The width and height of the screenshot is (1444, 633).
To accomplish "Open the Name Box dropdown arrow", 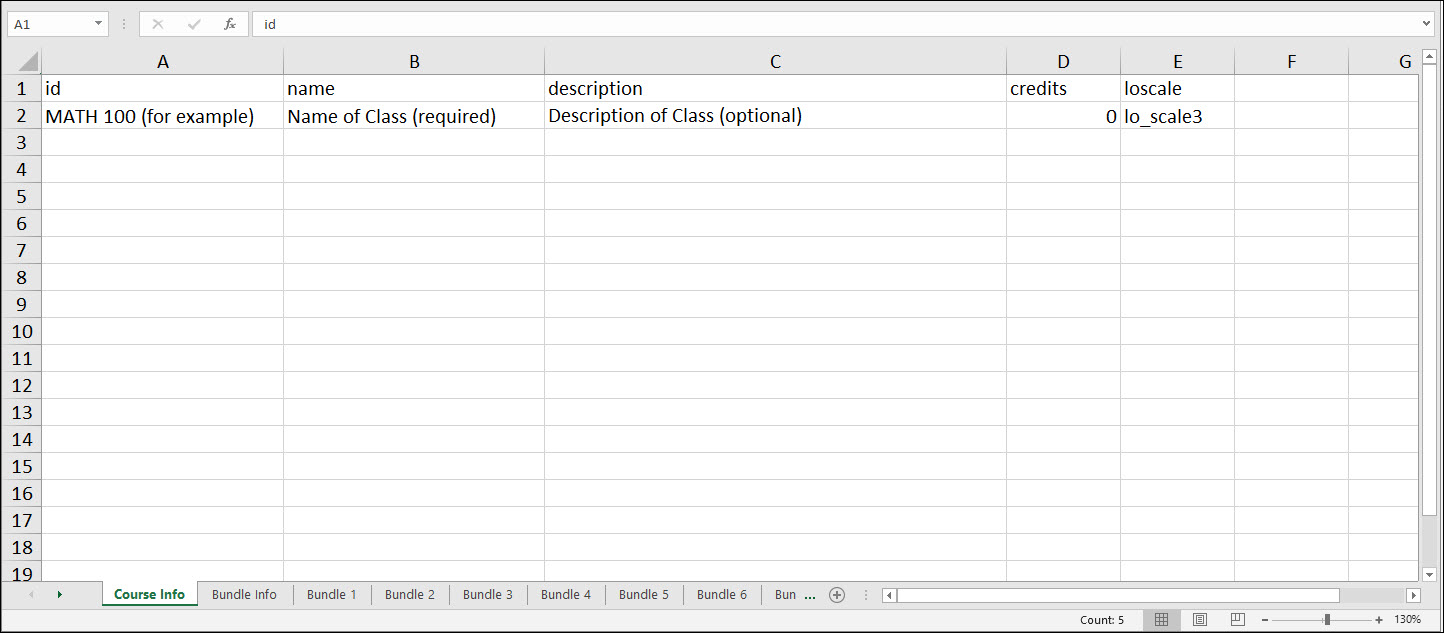I will click(x=98, y=24).
